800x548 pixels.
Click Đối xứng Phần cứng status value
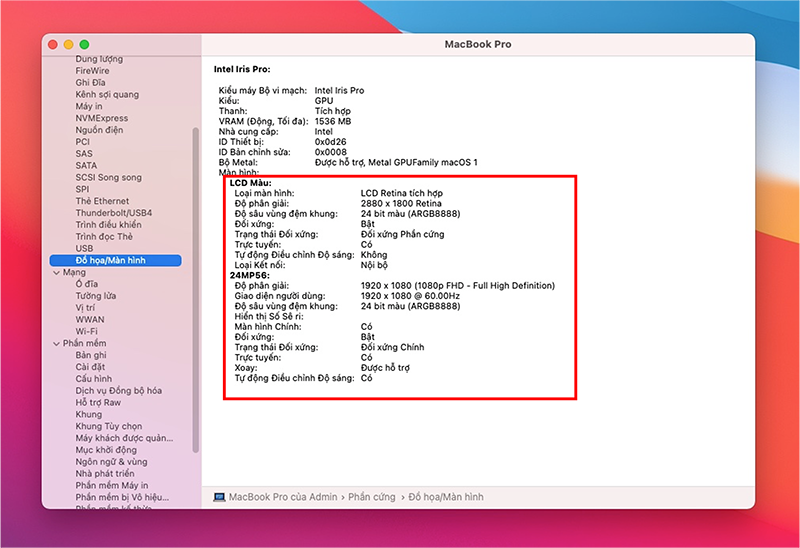[403, 234]
